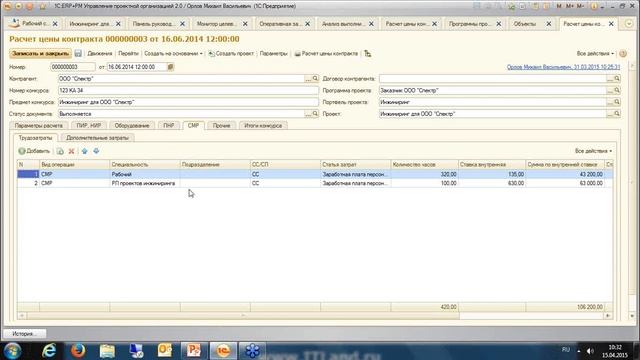Open the 1C application on the taskbar
Viewport: 640px width, 360px height.
(x=223, y=351)
